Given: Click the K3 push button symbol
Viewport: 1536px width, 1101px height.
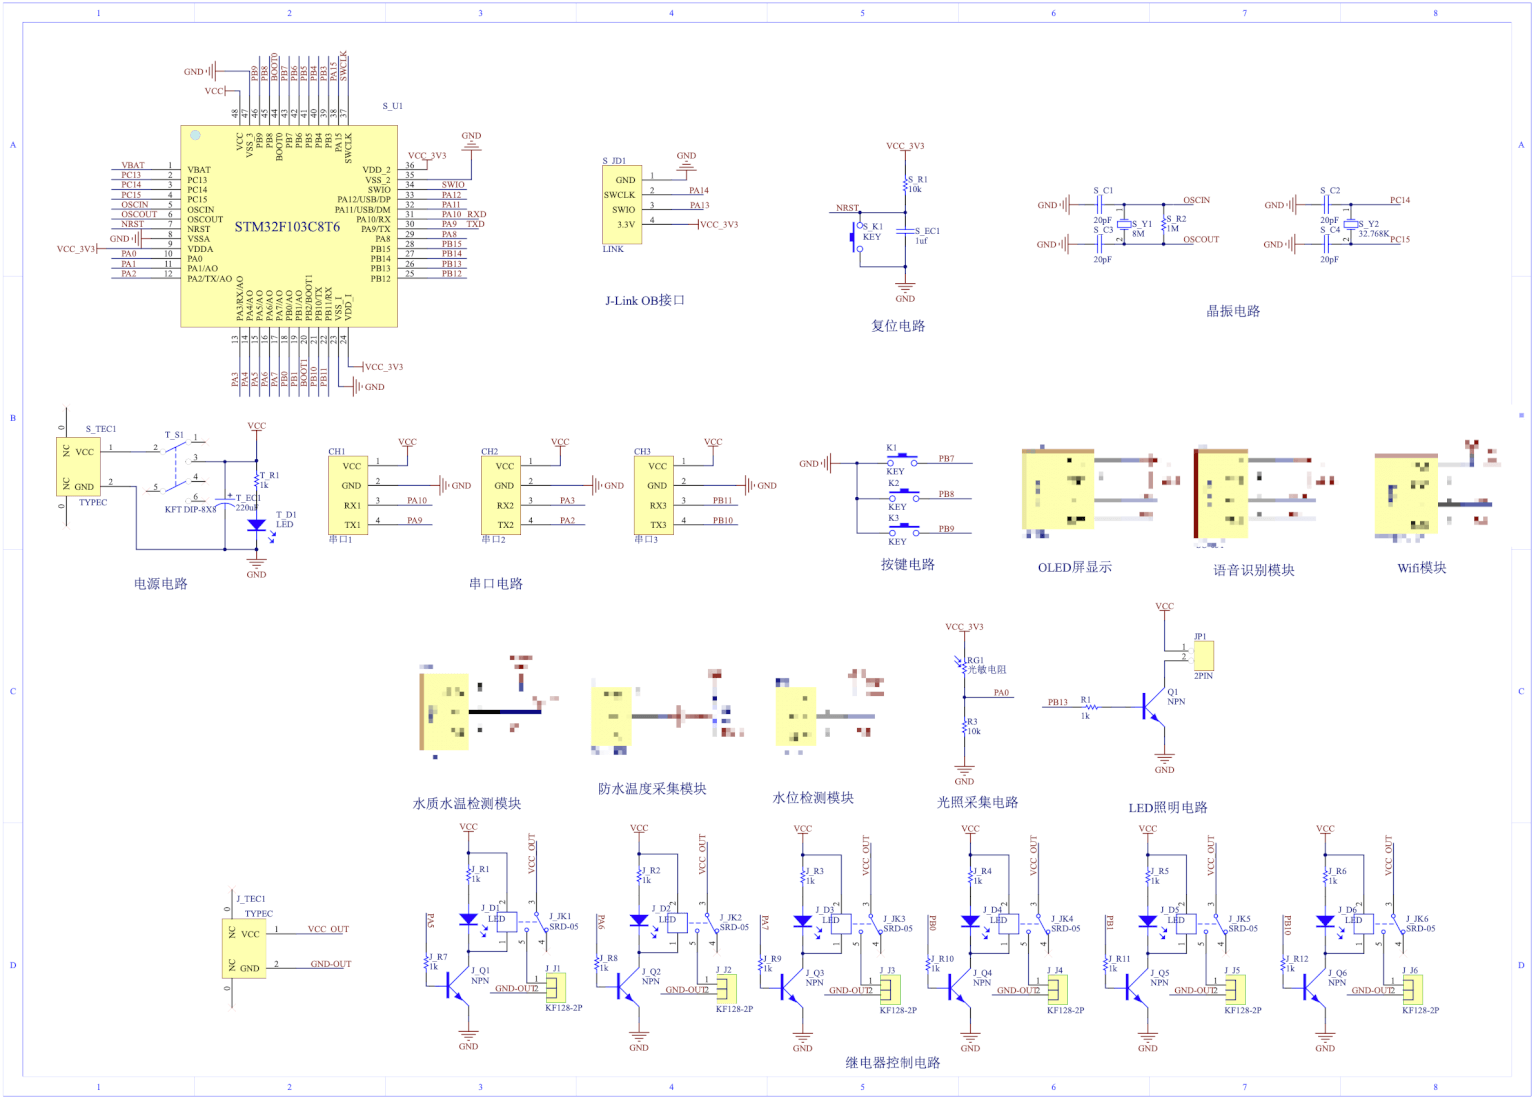Looking at the screenshot, I should [x=902, y=530].
